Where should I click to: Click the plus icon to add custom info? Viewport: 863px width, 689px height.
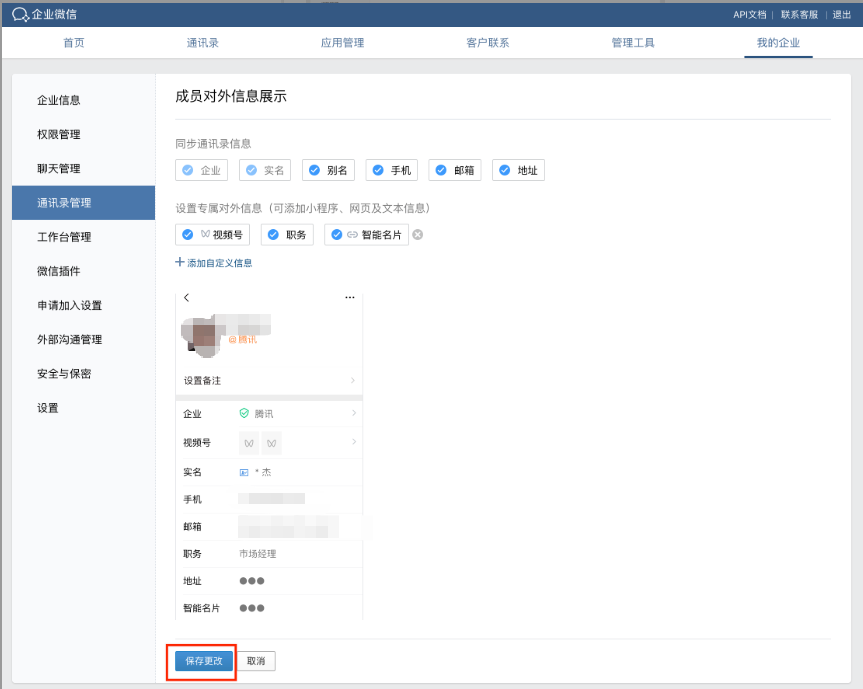click(179, 262)
